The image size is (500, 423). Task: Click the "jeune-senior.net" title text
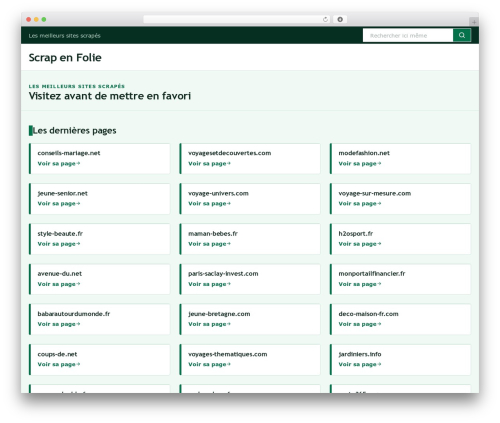63,193
